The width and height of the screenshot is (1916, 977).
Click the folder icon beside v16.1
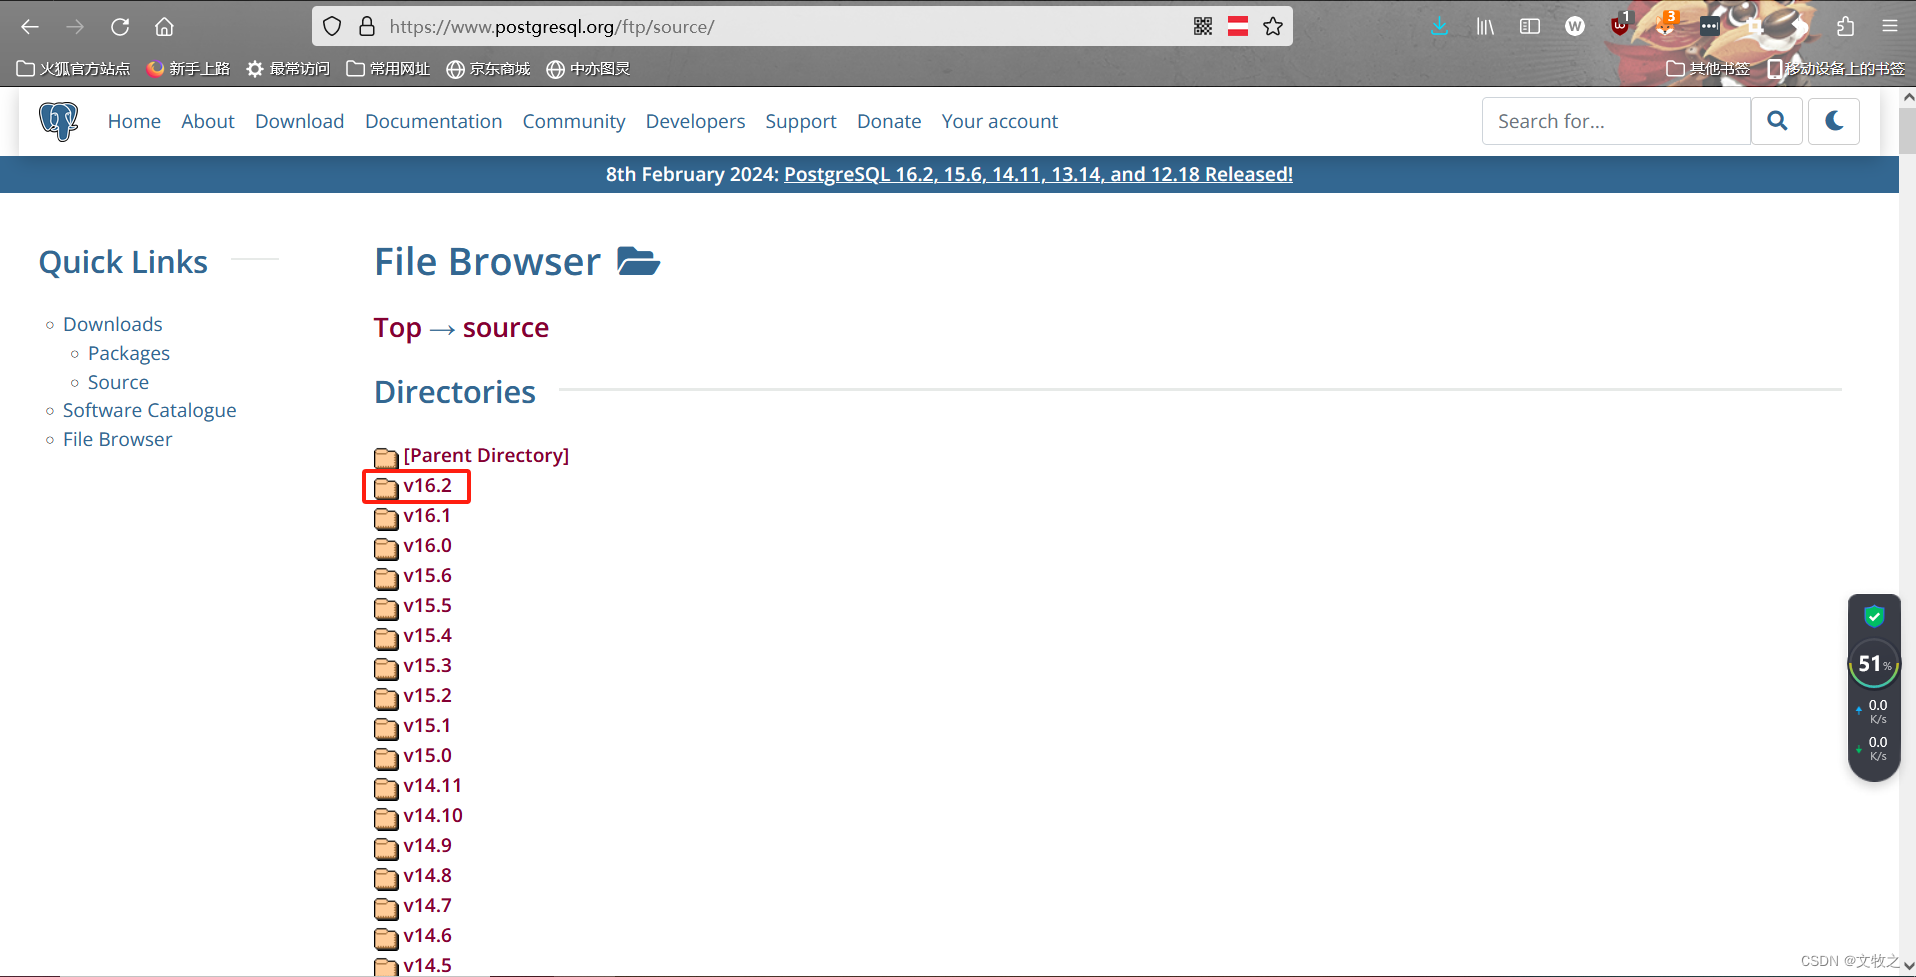[x=386, y=517]
